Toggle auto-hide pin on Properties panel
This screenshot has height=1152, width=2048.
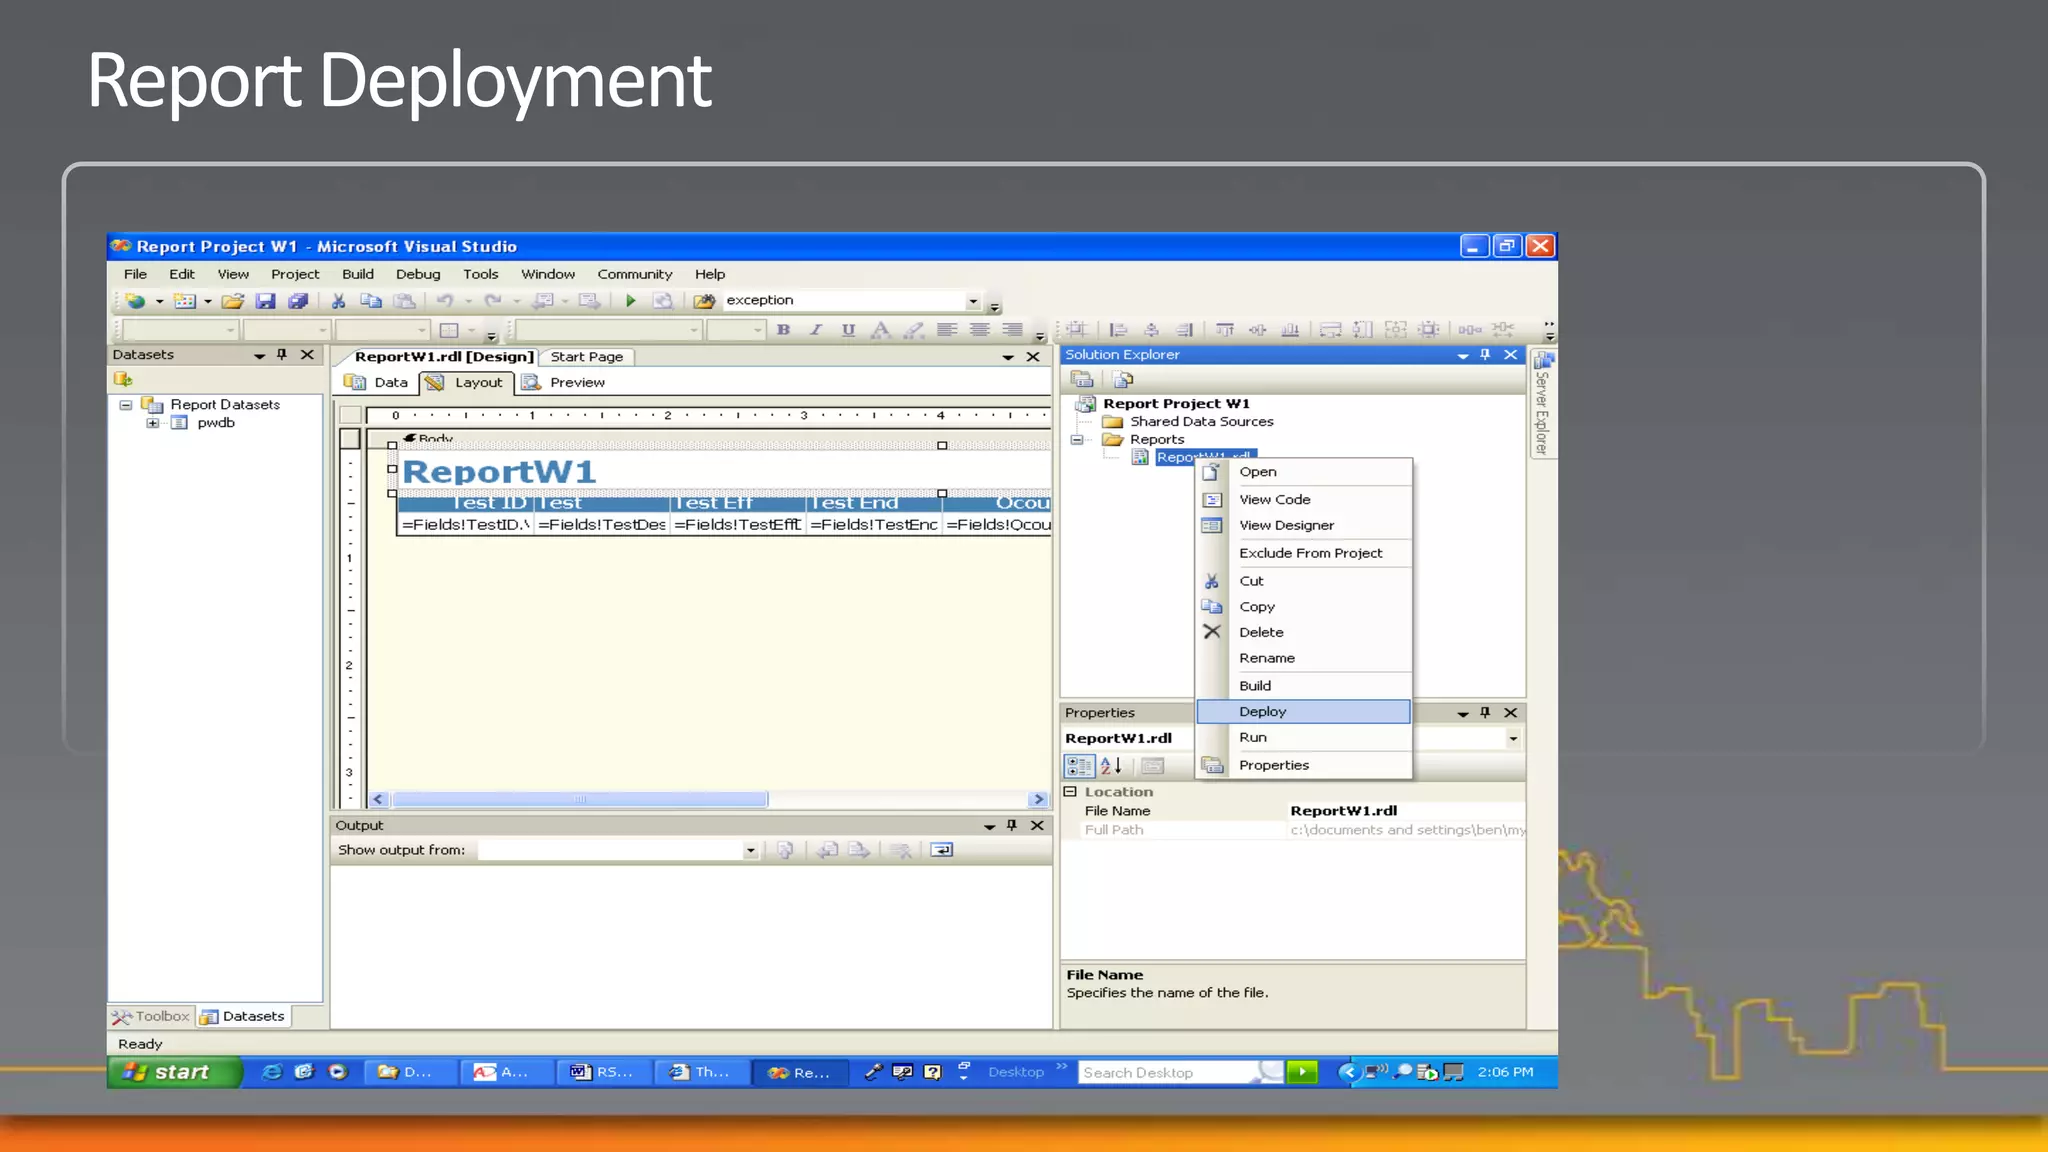click(x=1485, y=713)
